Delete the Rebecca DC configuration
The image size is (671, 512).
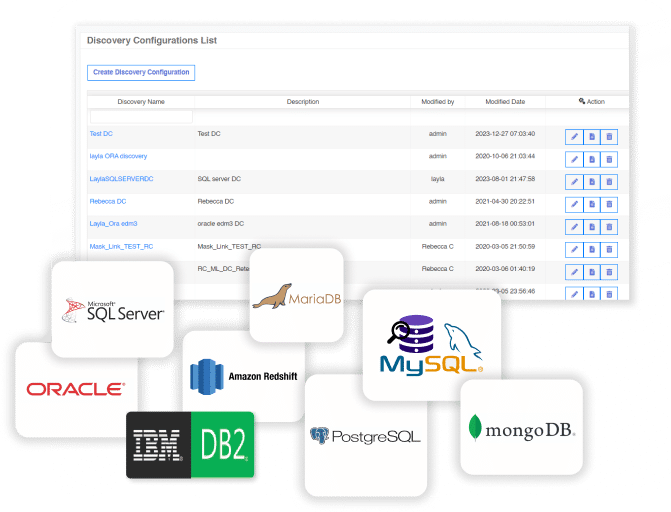click(x=609, y=205)
